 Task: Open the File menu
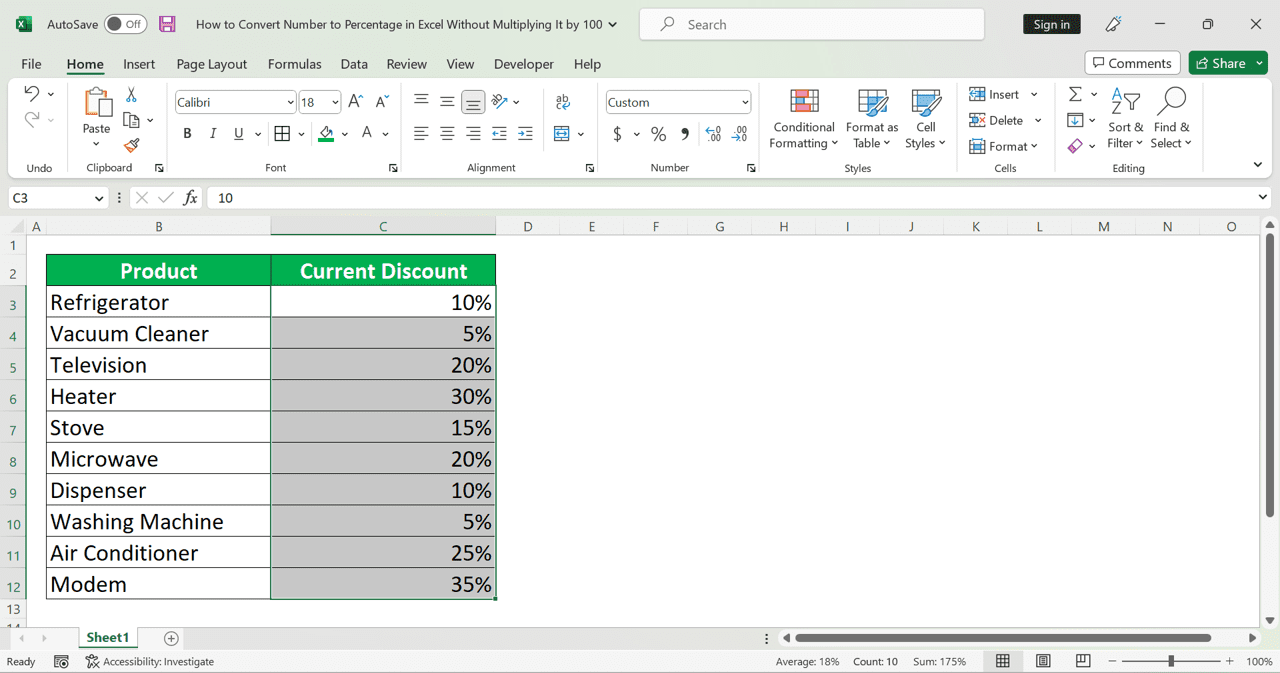click(x=31, y=64)
